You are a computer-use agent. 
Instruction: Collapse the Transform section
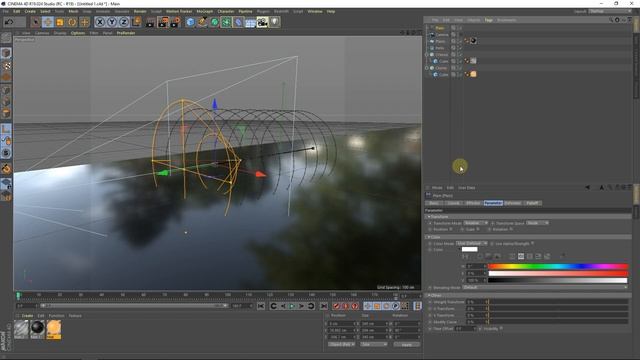(x=429, y=217)
